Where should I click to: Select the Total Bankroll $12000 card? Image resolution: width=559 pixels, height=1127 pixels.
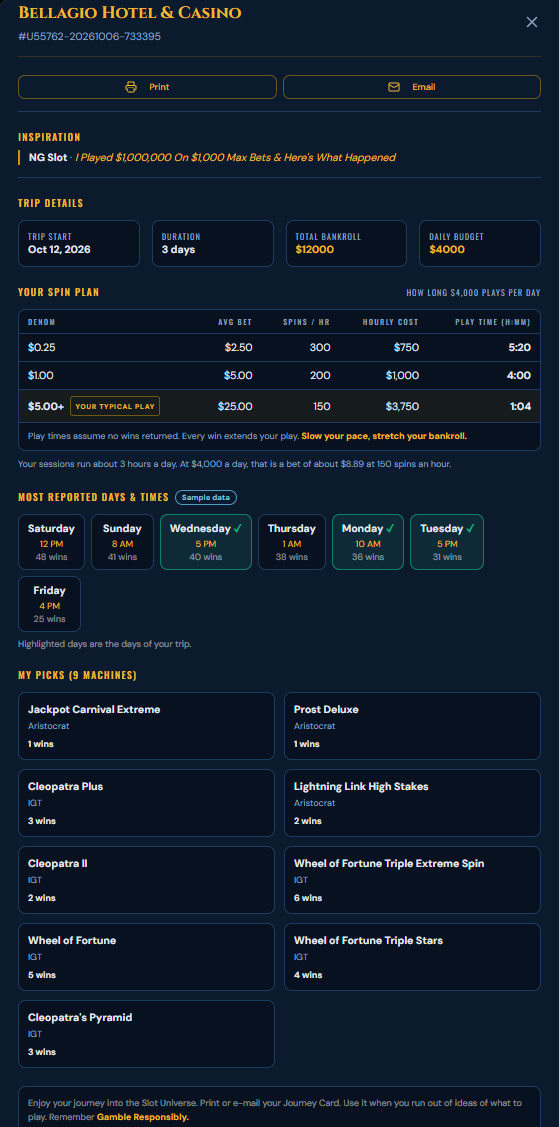click(x=346, y=244)
